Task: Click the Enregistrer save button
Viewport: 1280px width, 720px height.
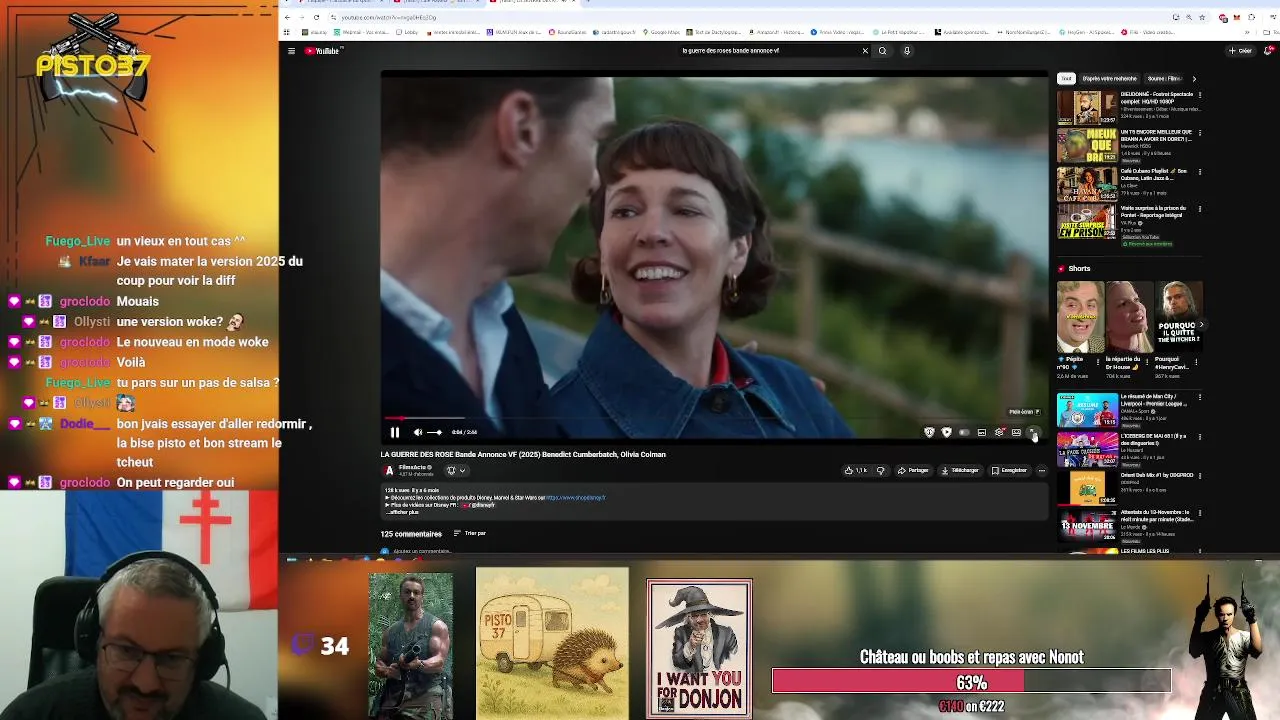Action: click(1009, 470)
